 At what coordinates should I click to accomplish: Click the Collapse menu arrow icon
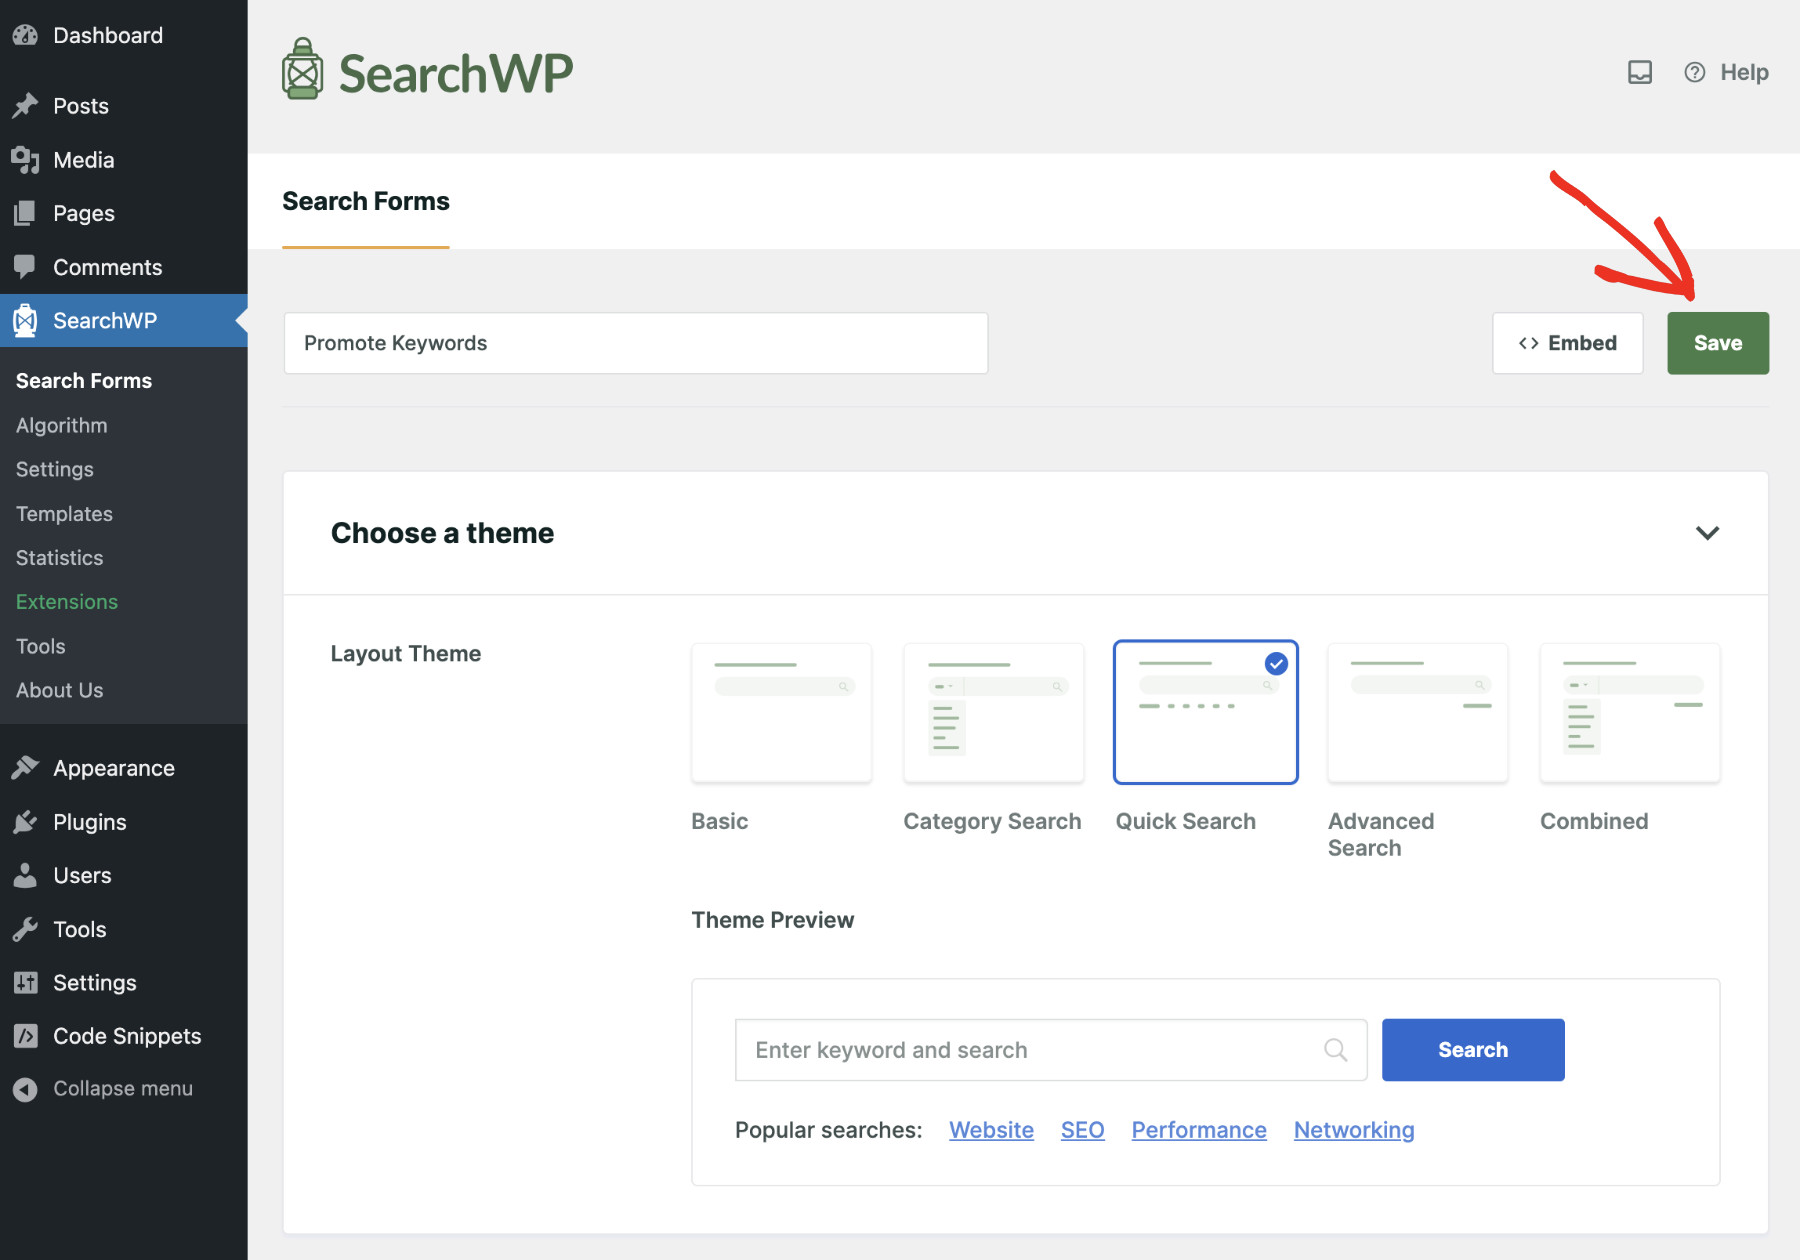coord(25,1089)
